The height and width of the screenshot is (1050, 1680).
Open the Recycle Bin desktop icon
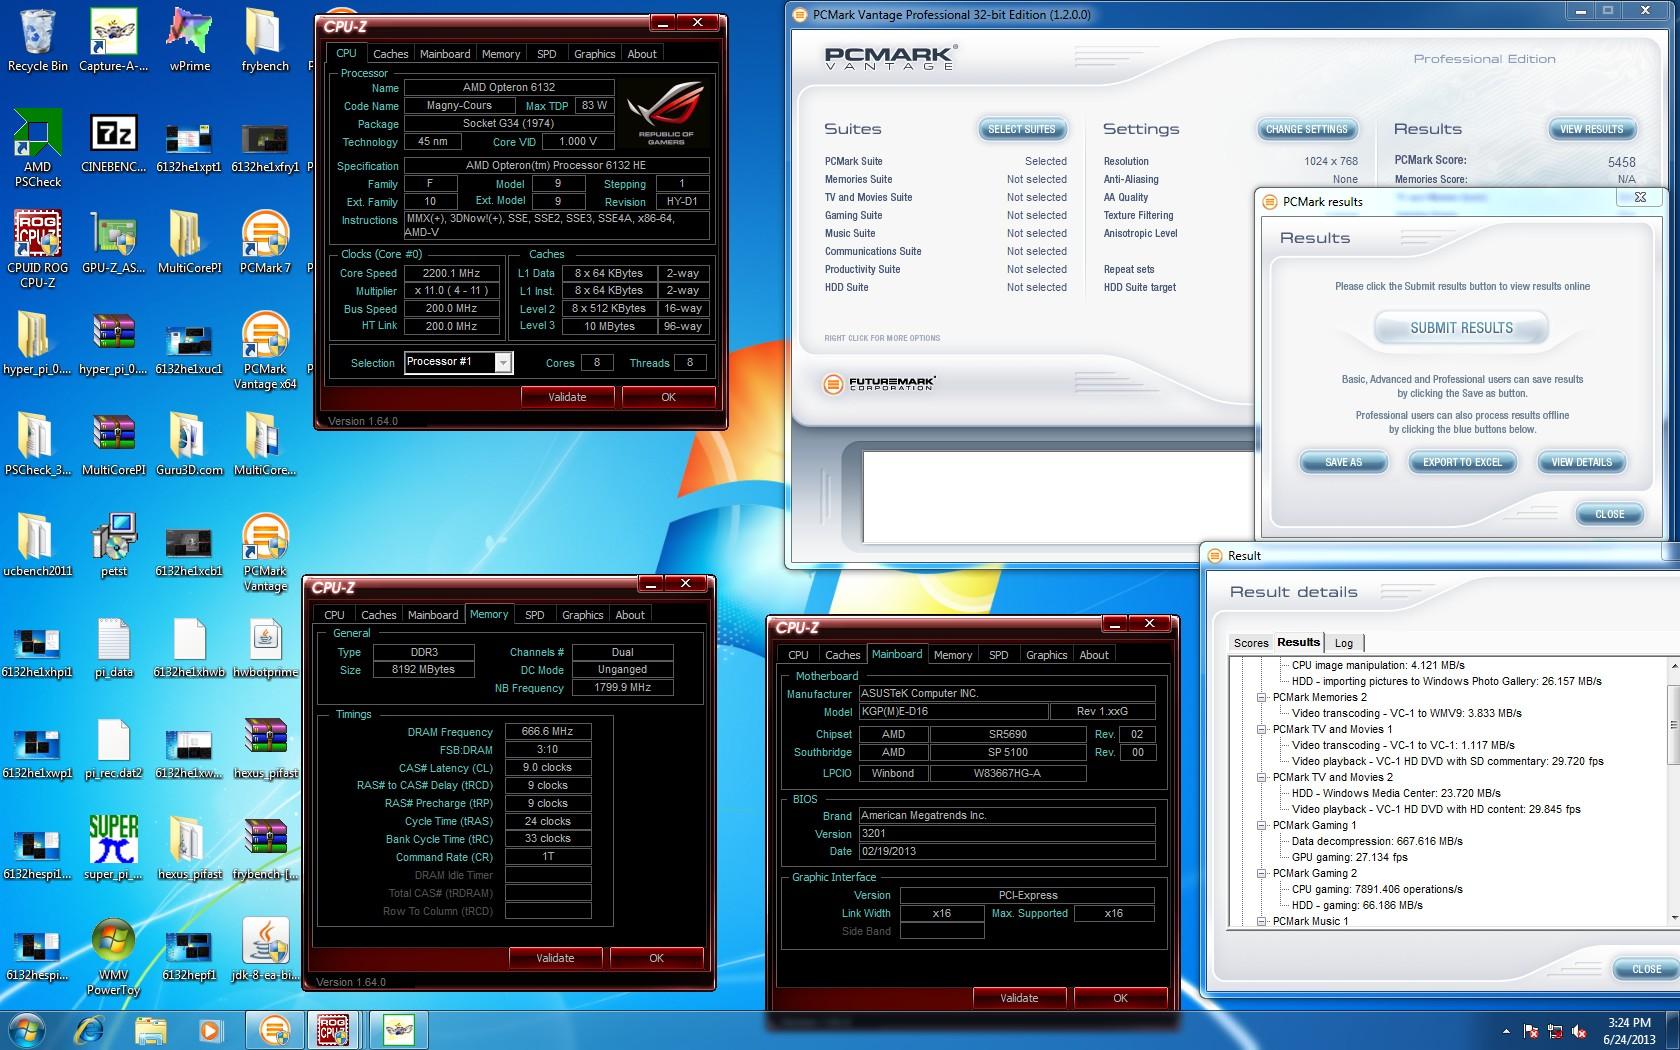[x=37, y=40]
